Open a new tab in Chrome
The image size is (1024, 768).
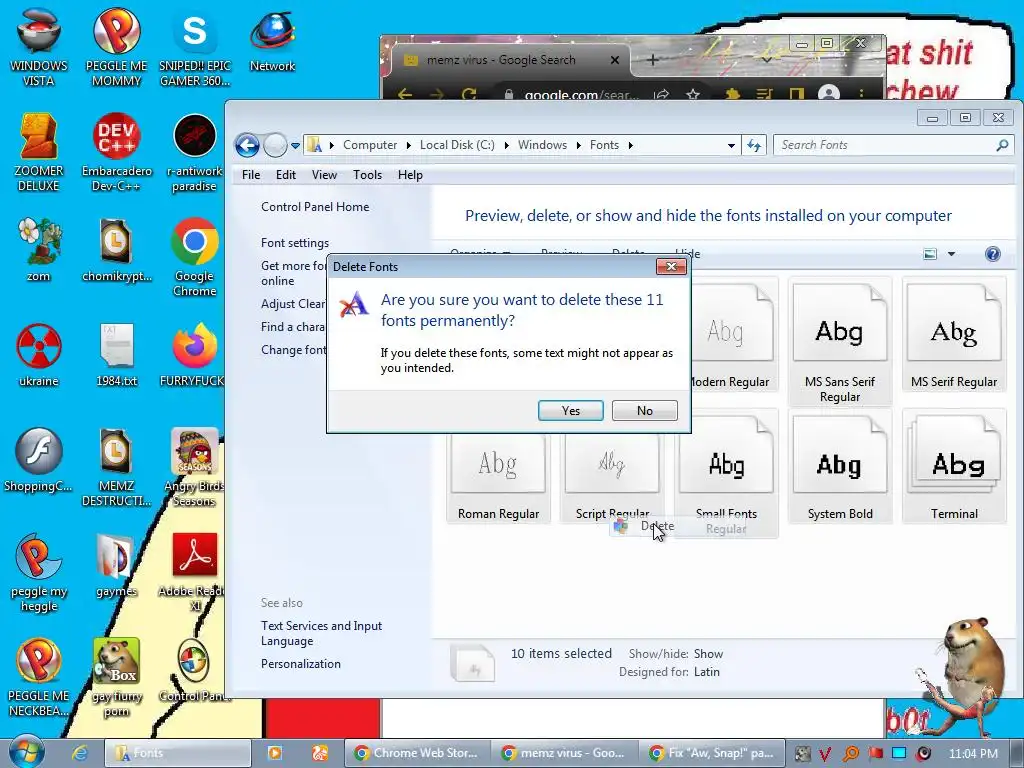point(652,60)
